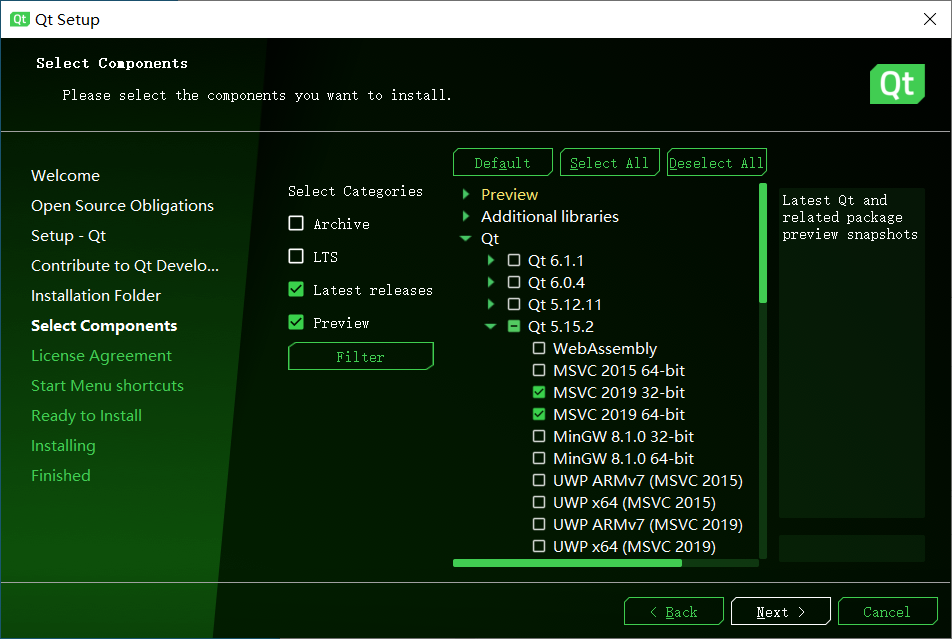Apply categories with the Filter button
Image resolution: width=952 pixels, height=639 pixels.
tap(361, 356)
